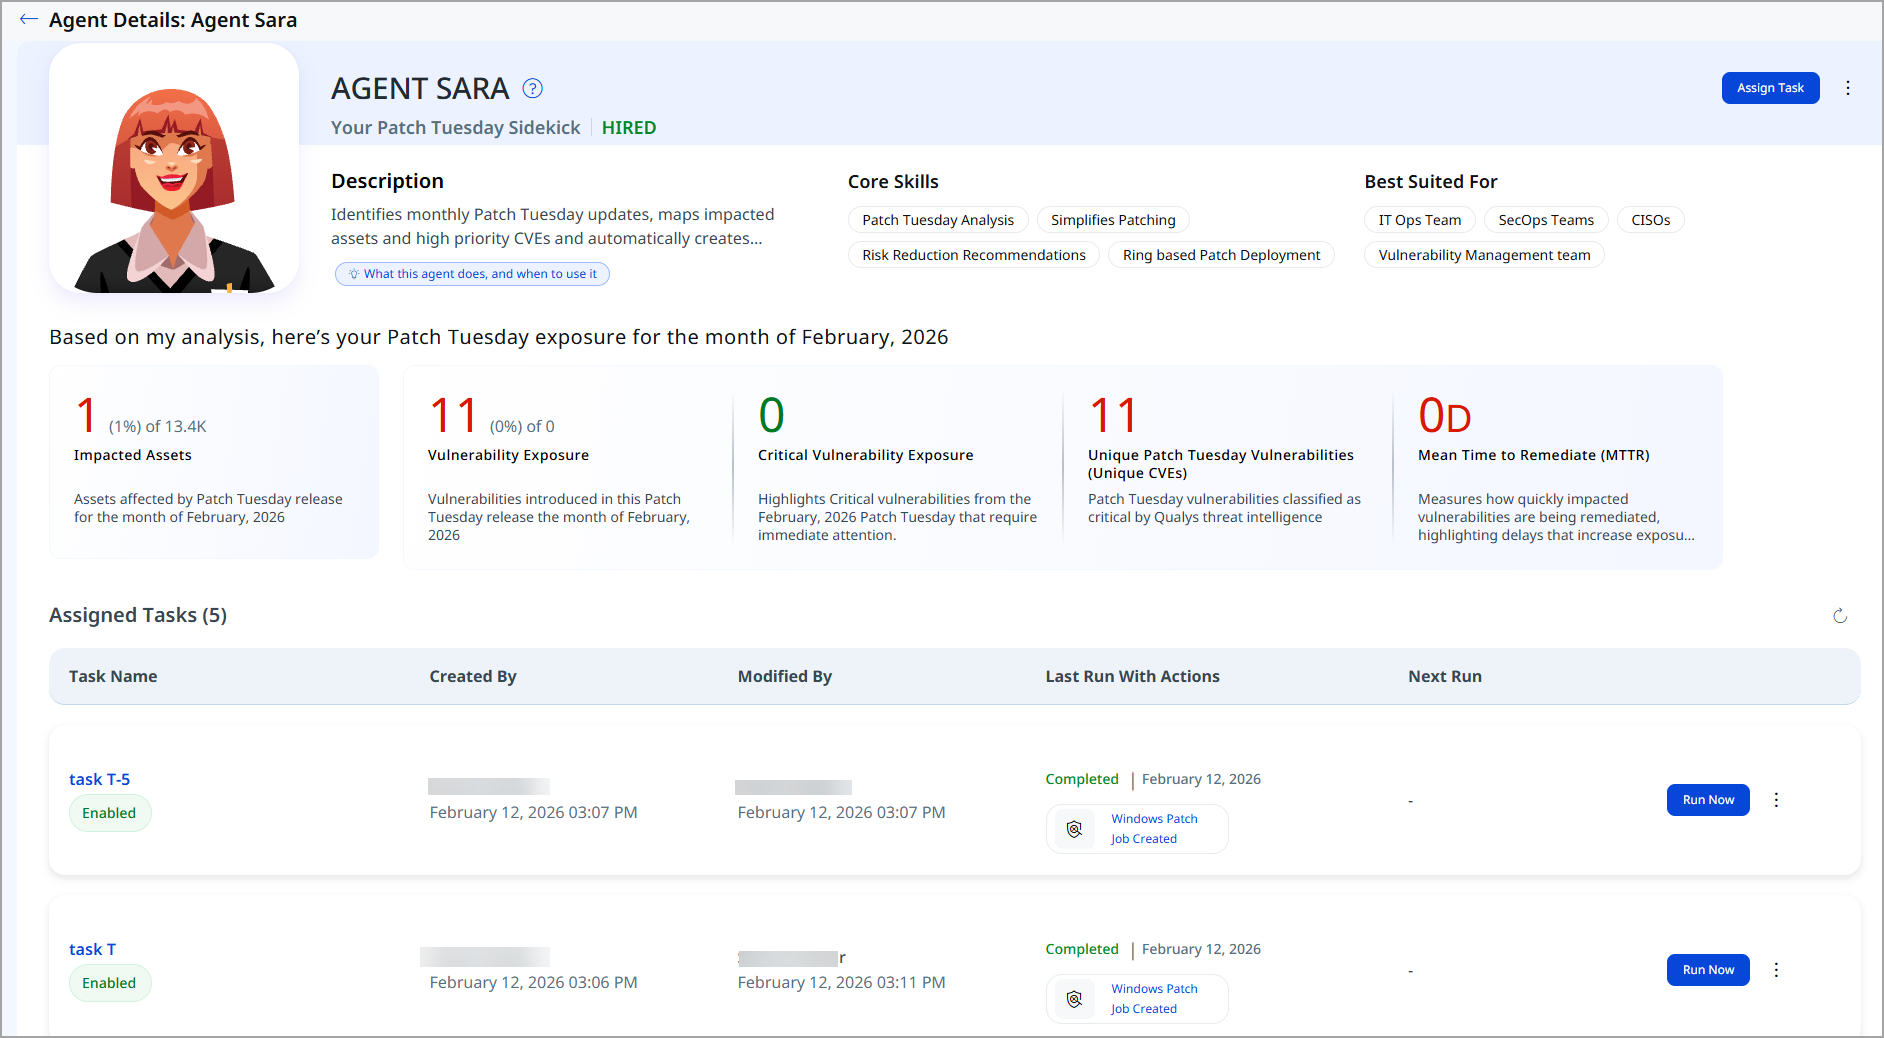The image size is (1884, 1038).
Task: Open help icon next to Agent Sara
Action: [533, 89]
